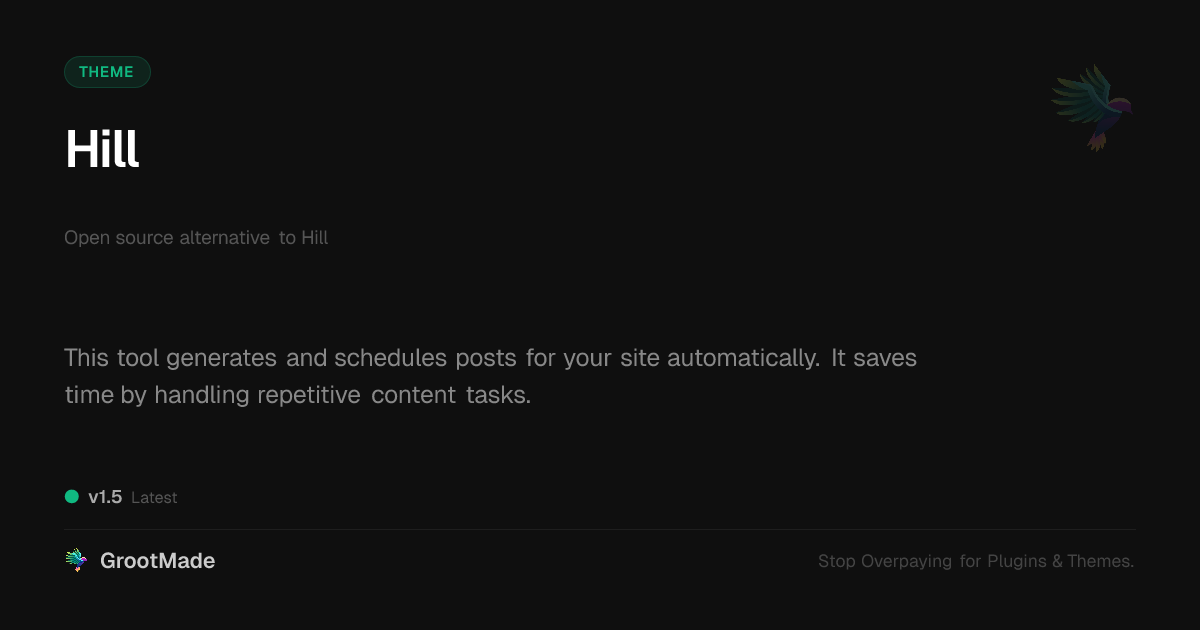Click the small GrootMade bird icon
The width and height of the screenshot is (1200, 630).
[76, 561]
